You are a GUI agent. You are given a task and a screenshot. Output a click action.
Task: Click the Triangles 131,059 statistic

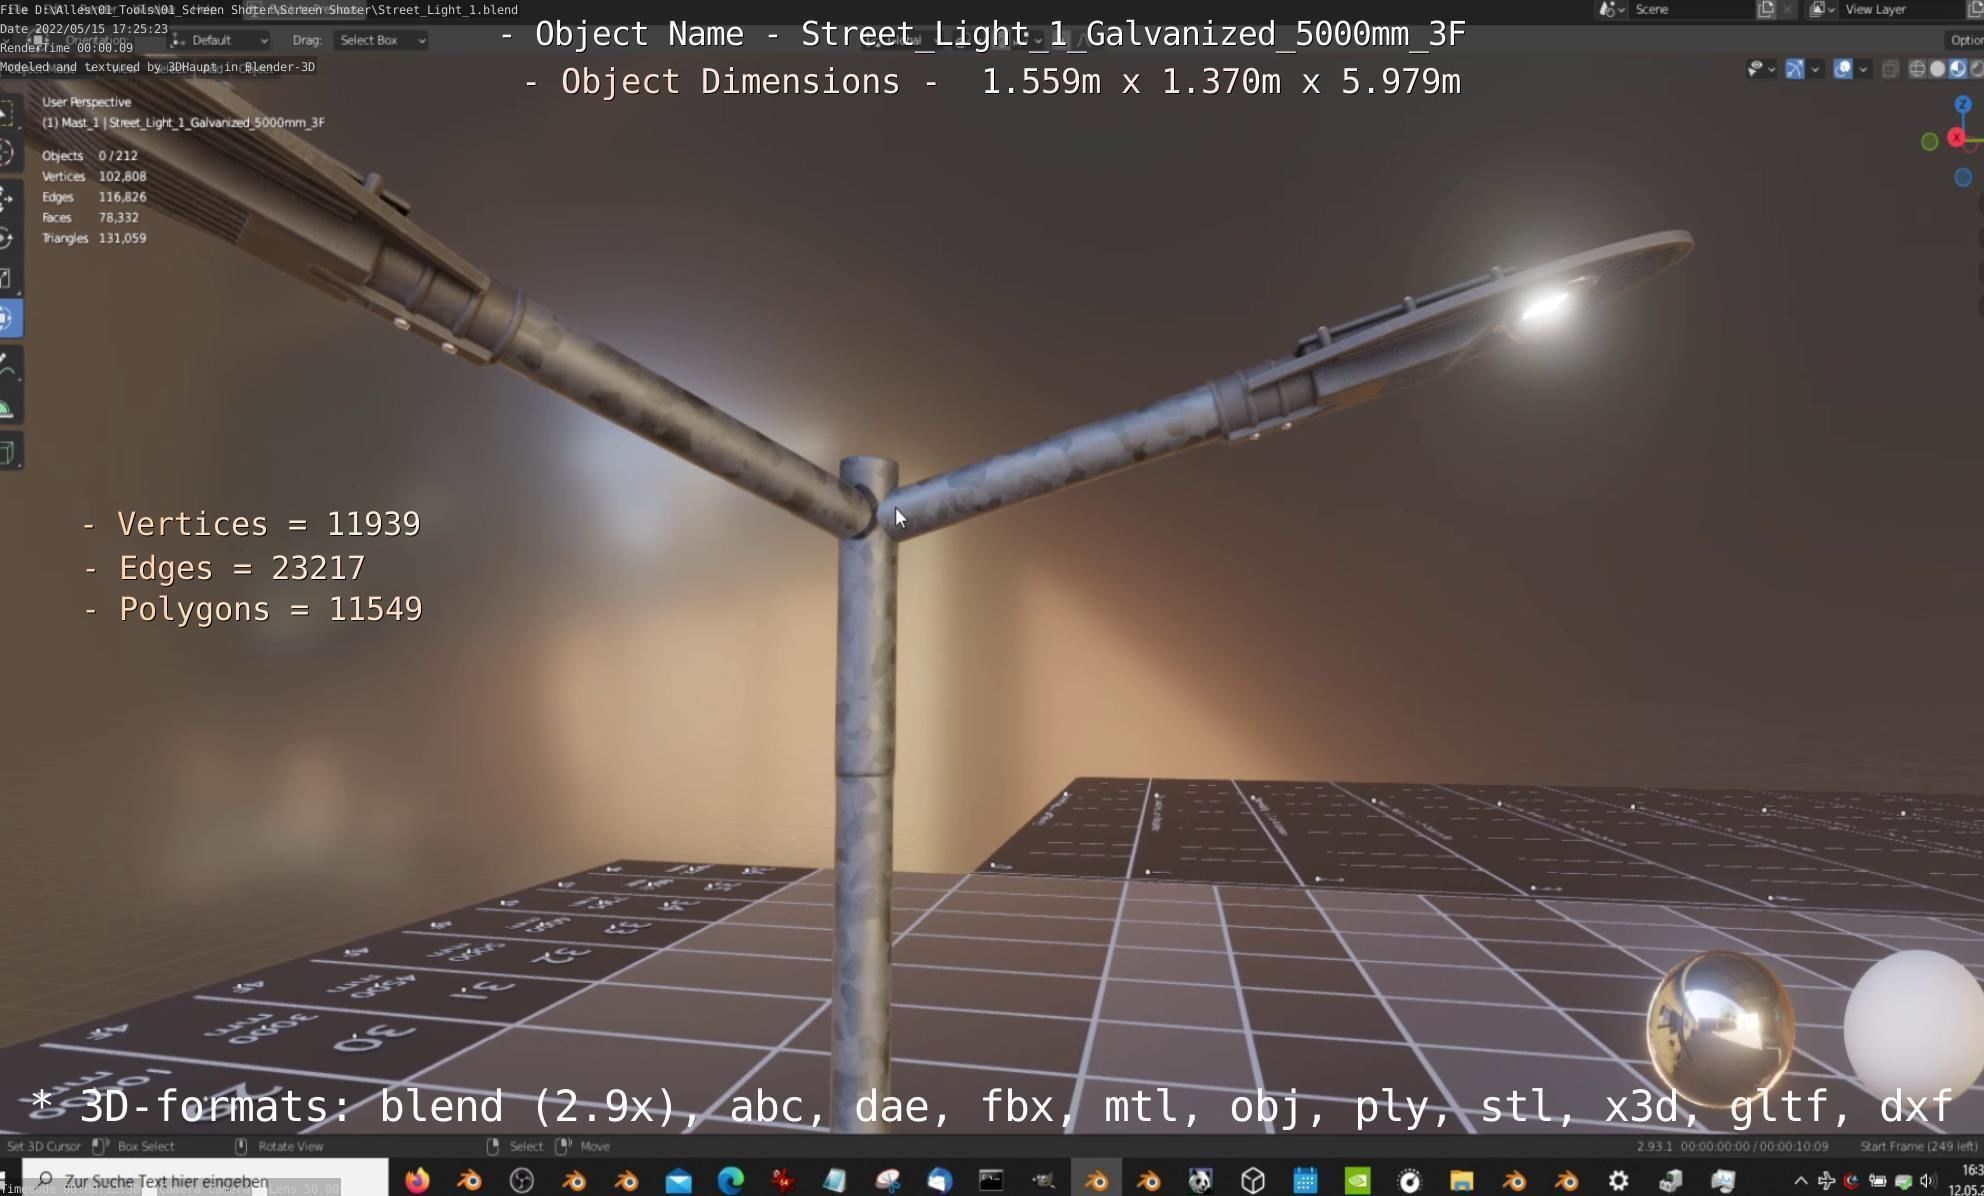click(x=94, y=238)
